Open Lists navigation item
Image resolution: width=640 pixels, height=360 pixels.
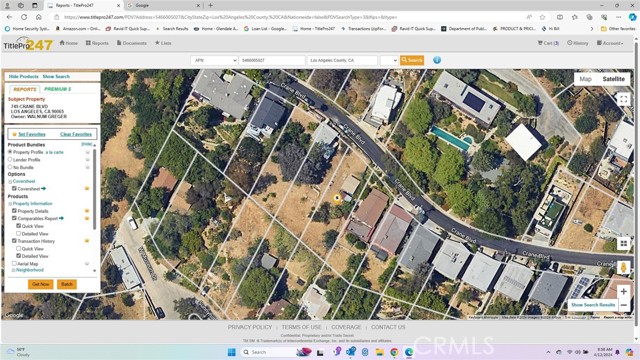[x=163, y=43]
